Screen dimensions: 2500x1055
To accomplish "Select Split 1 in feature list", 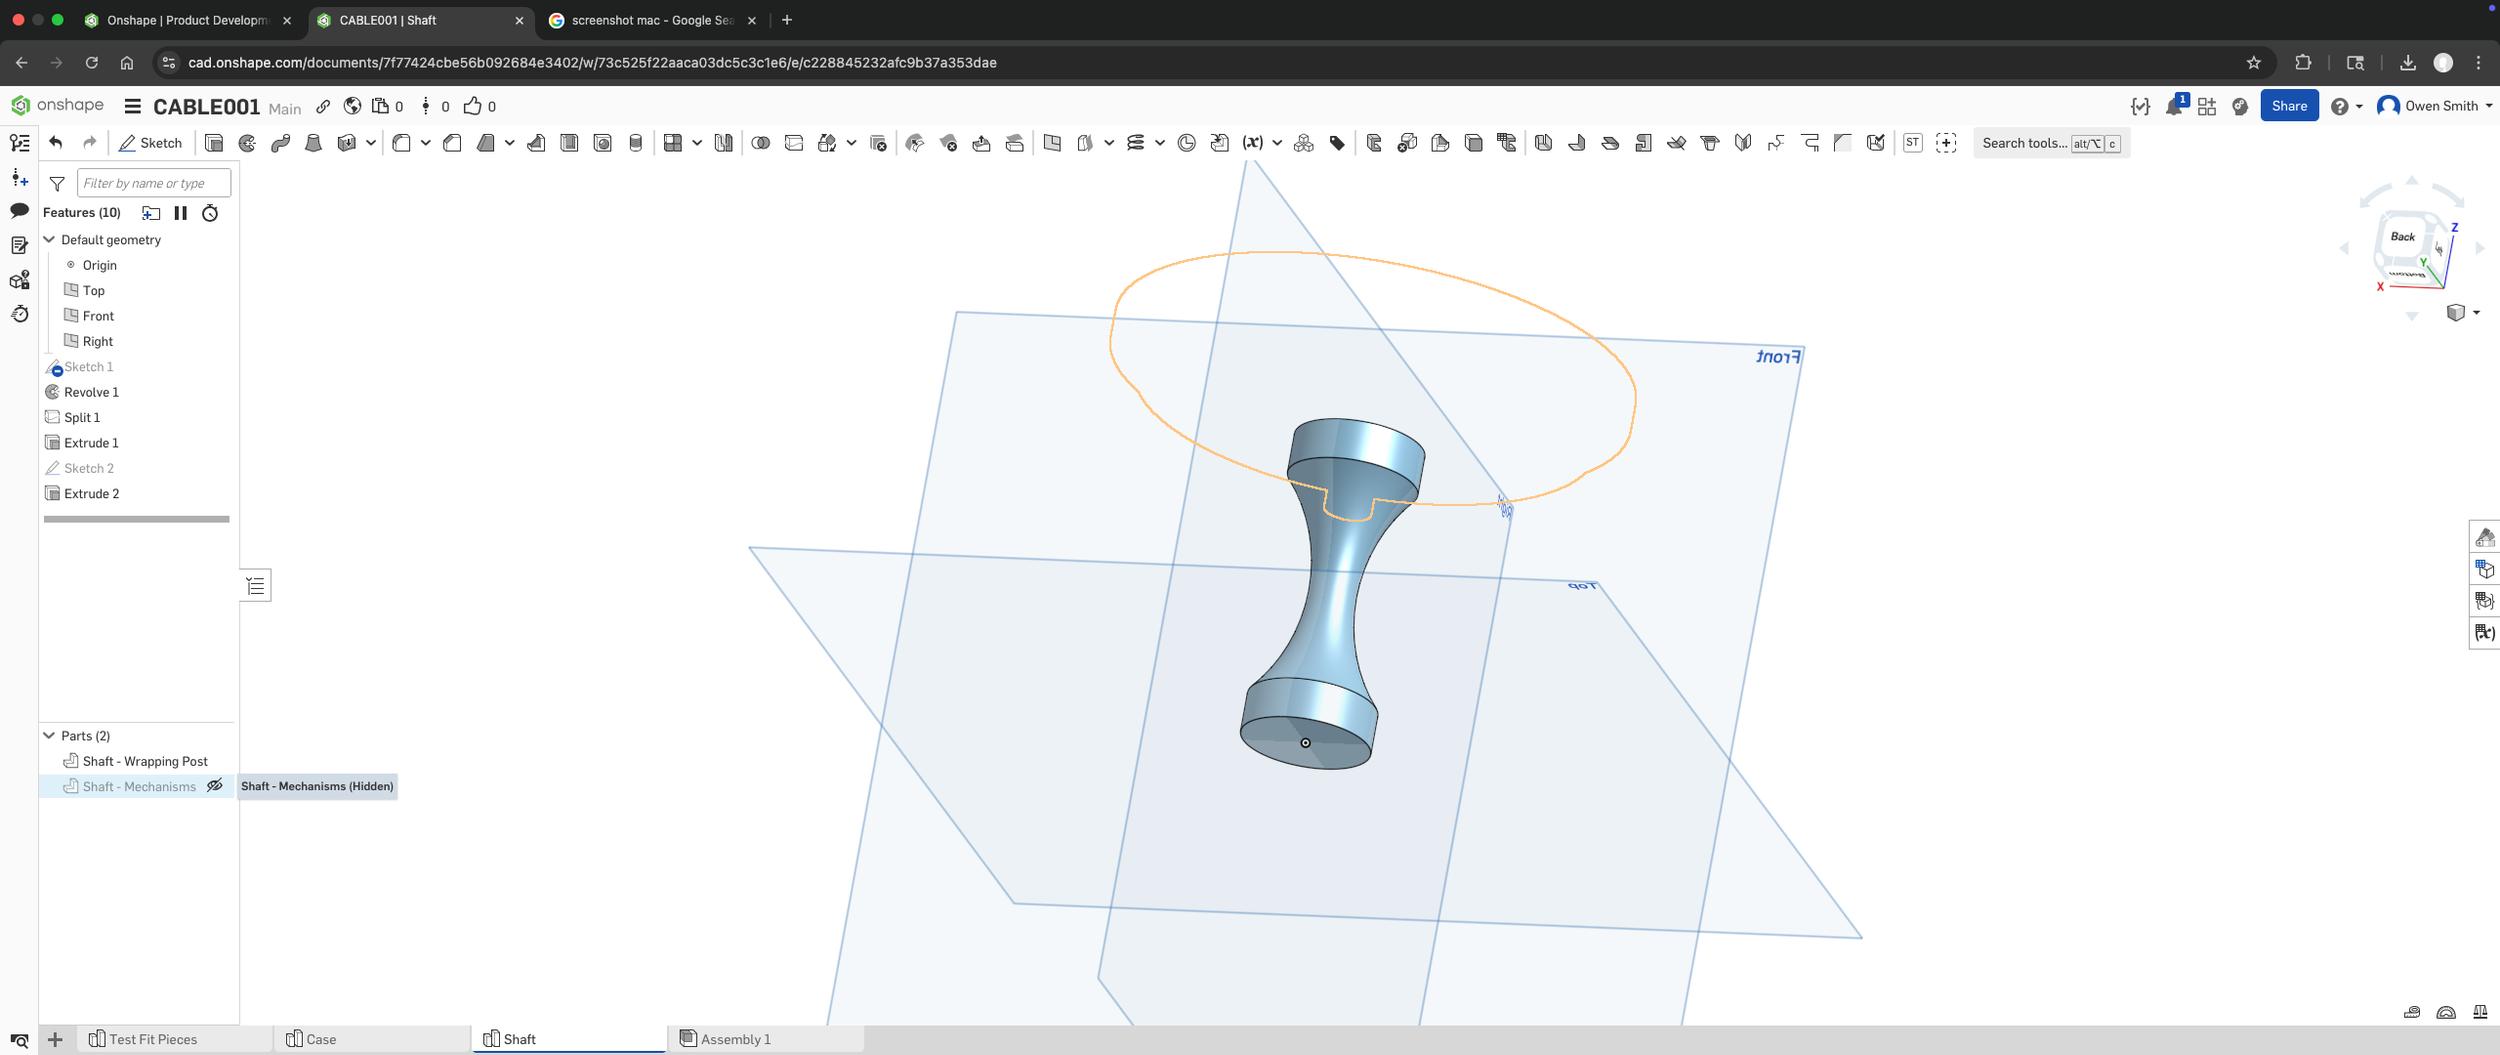I will pyautogui.click(x=82, y=417).
